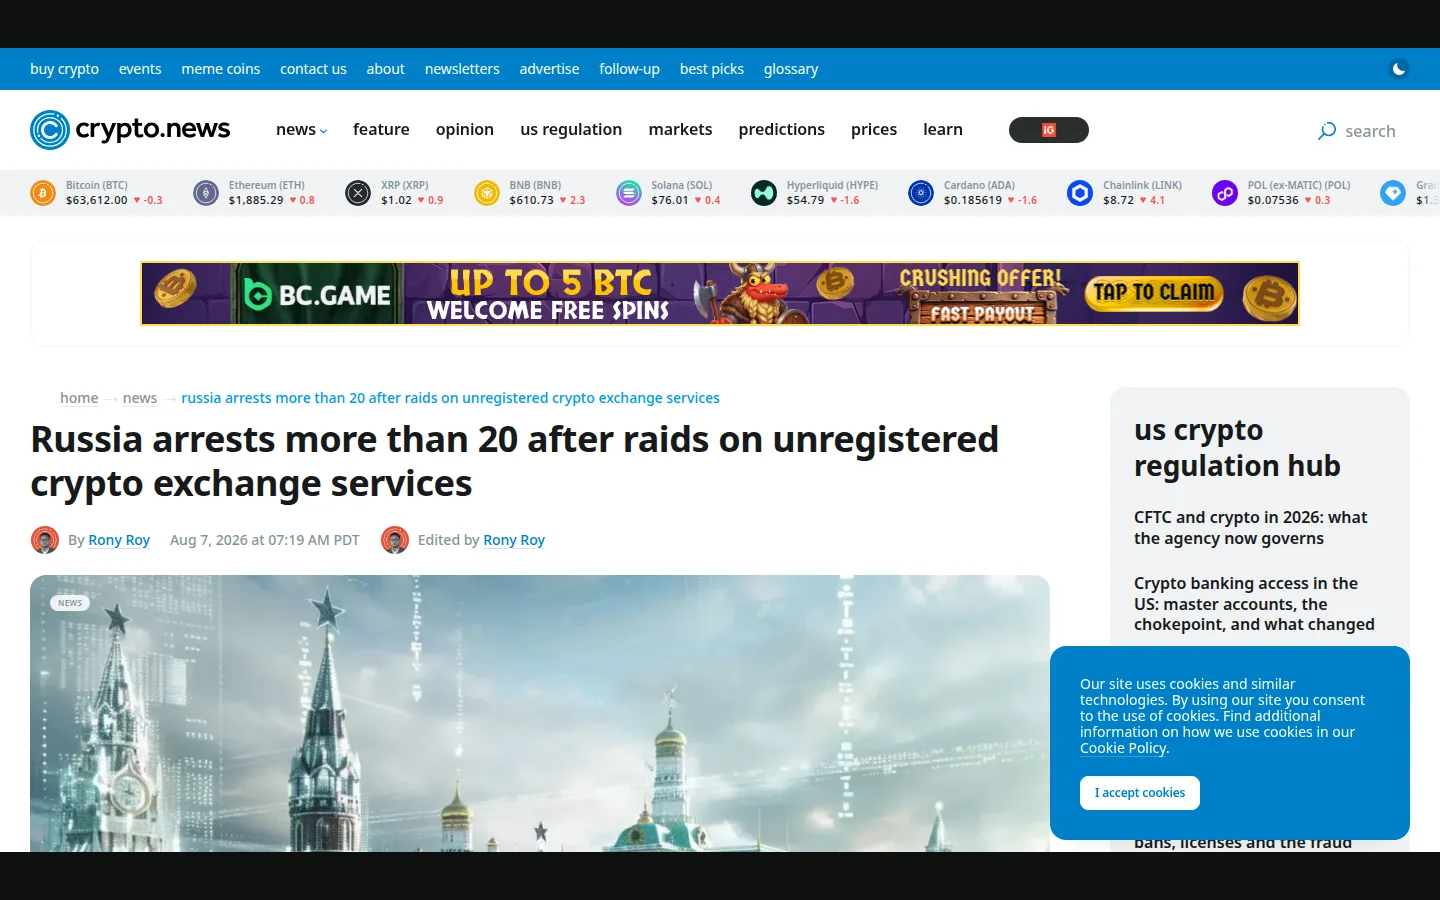Click the crypto.news logo
The width and height of the screenshot is (1440, 900).
(130, 130)
